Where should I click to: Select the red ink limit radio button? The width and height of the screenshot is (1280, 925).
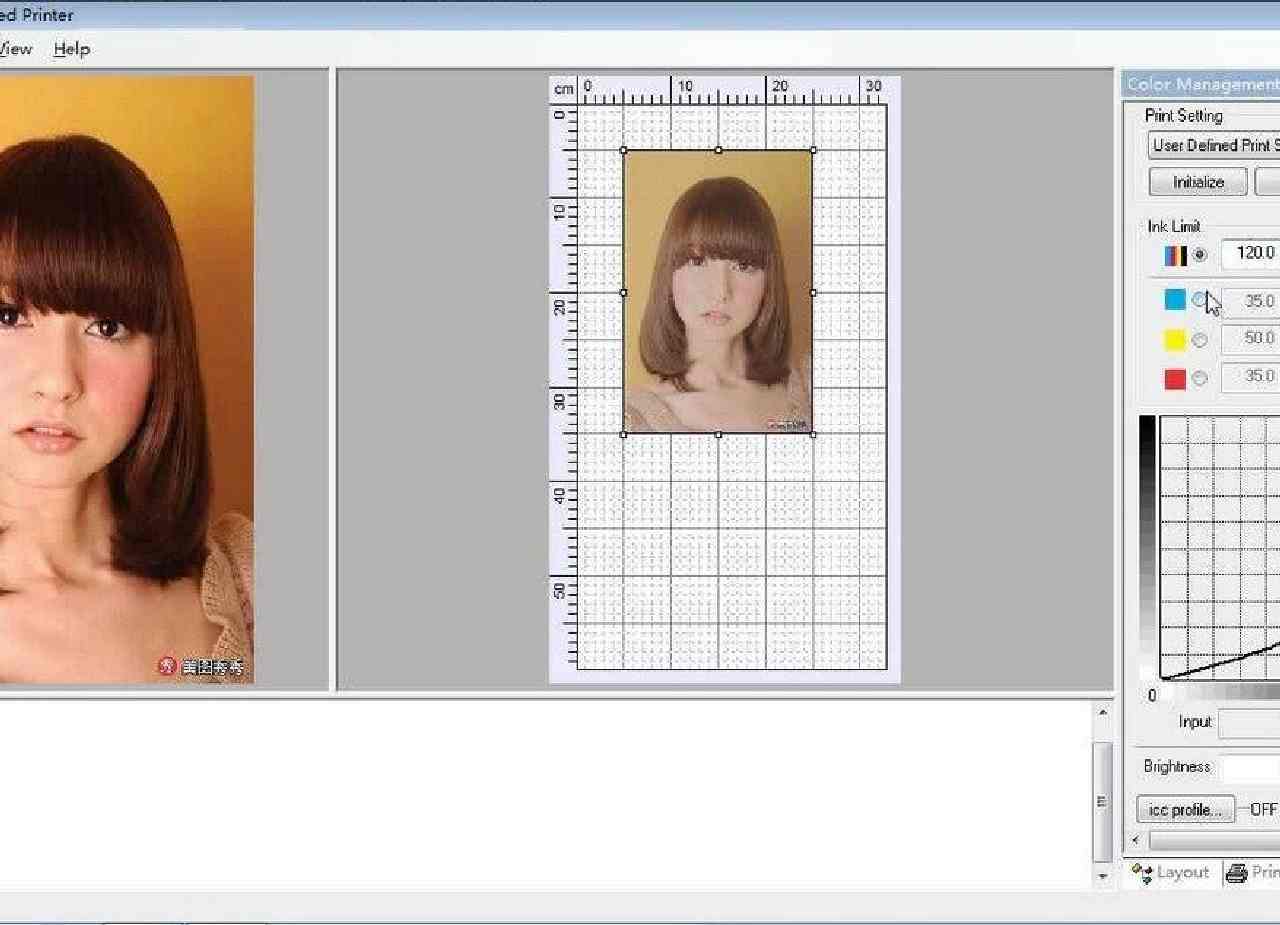pos(1200,378)
